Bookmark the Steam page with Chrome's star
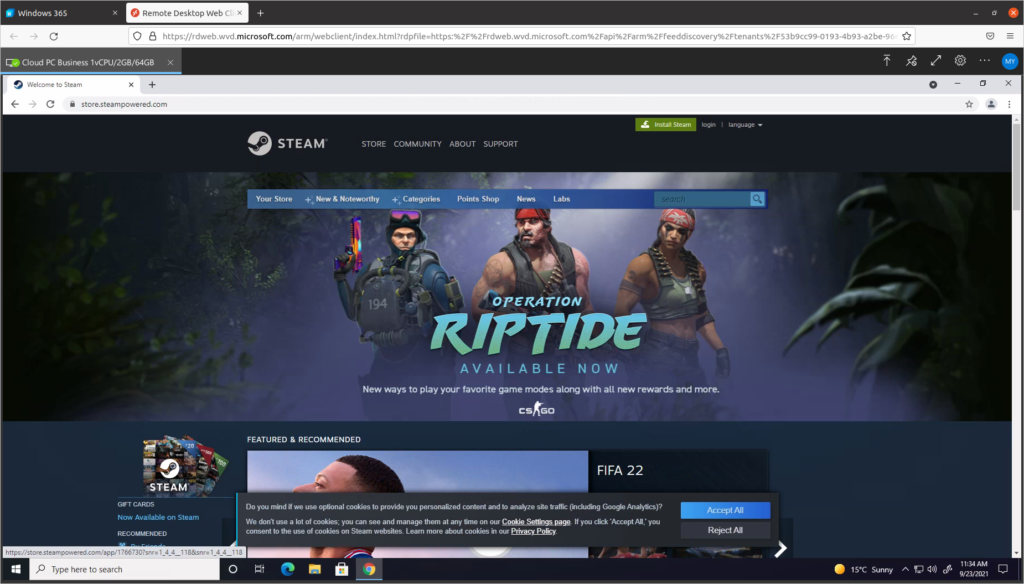 (x=969, y=104)
